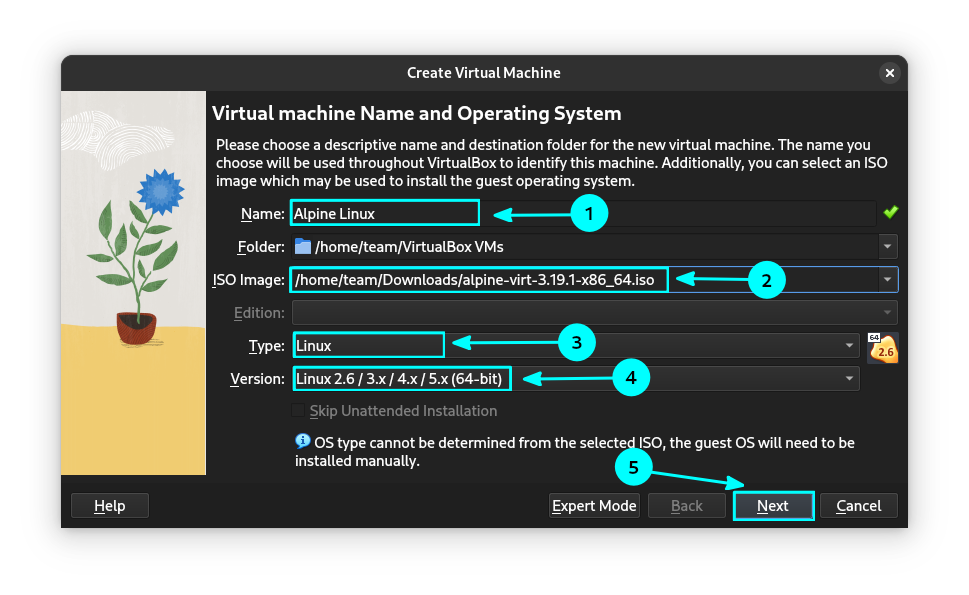Image resolution: width=969 pixels, height=595 pixels.
Task: Open the Version dropdown list
Action: click(849, 379)
